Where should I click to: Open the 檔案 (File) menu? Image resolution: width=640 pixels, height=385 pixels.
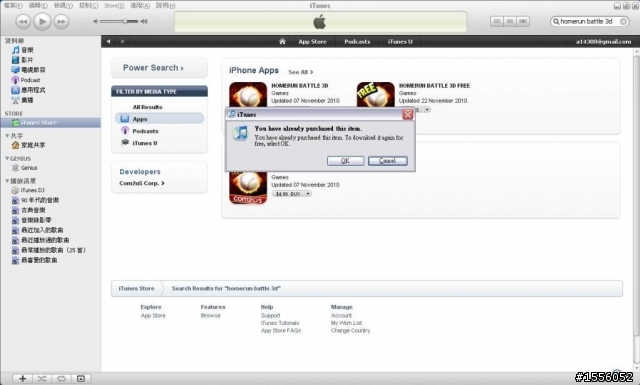click(13, 6)
